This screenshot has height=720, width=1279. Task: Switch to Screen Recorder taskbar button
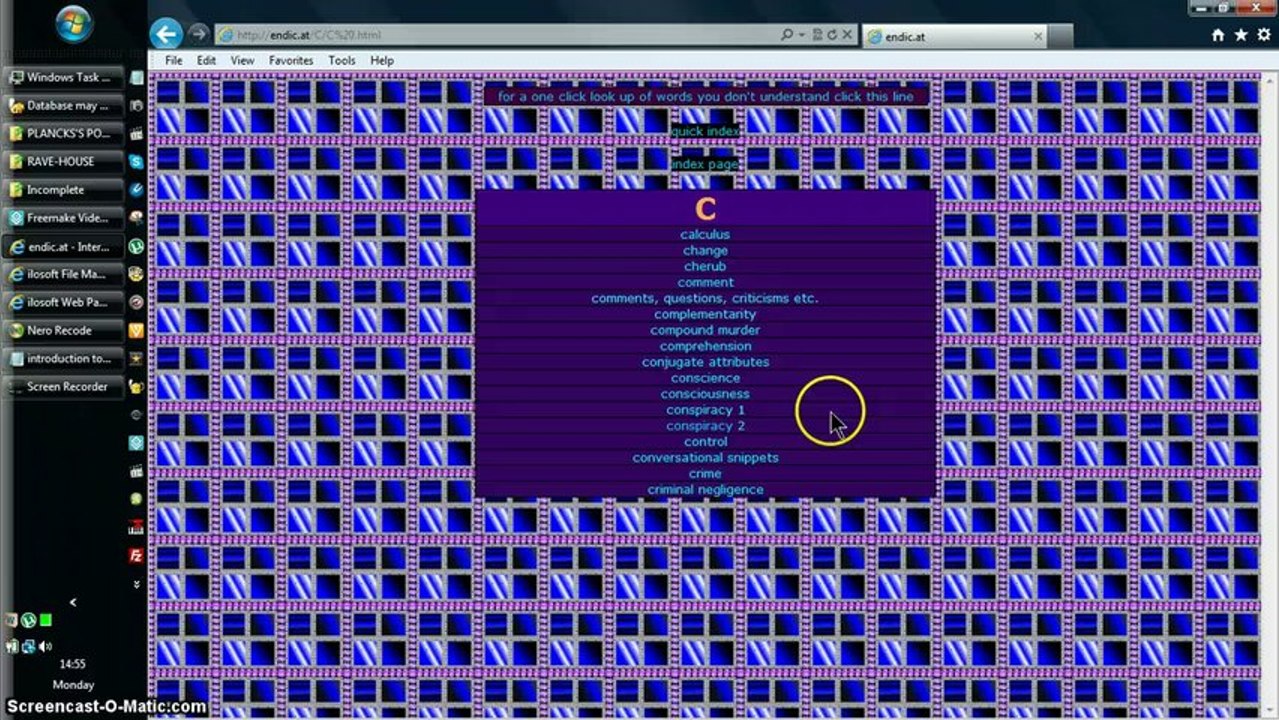(x=66, y=386)
